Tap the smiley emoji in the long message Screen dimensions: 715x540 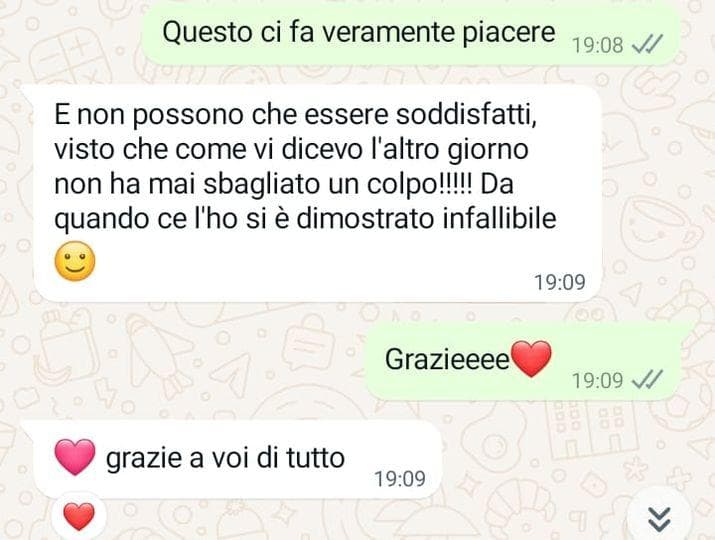tap(75, 261)
